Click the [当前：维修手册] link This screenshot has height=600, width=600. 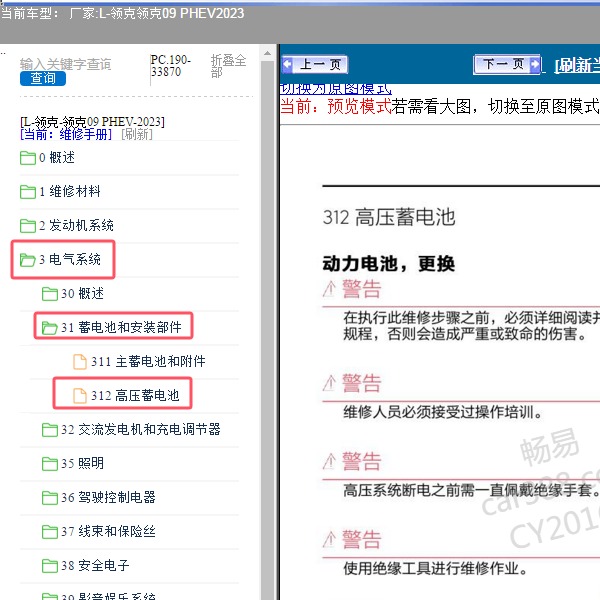click(x=66, y=134)
